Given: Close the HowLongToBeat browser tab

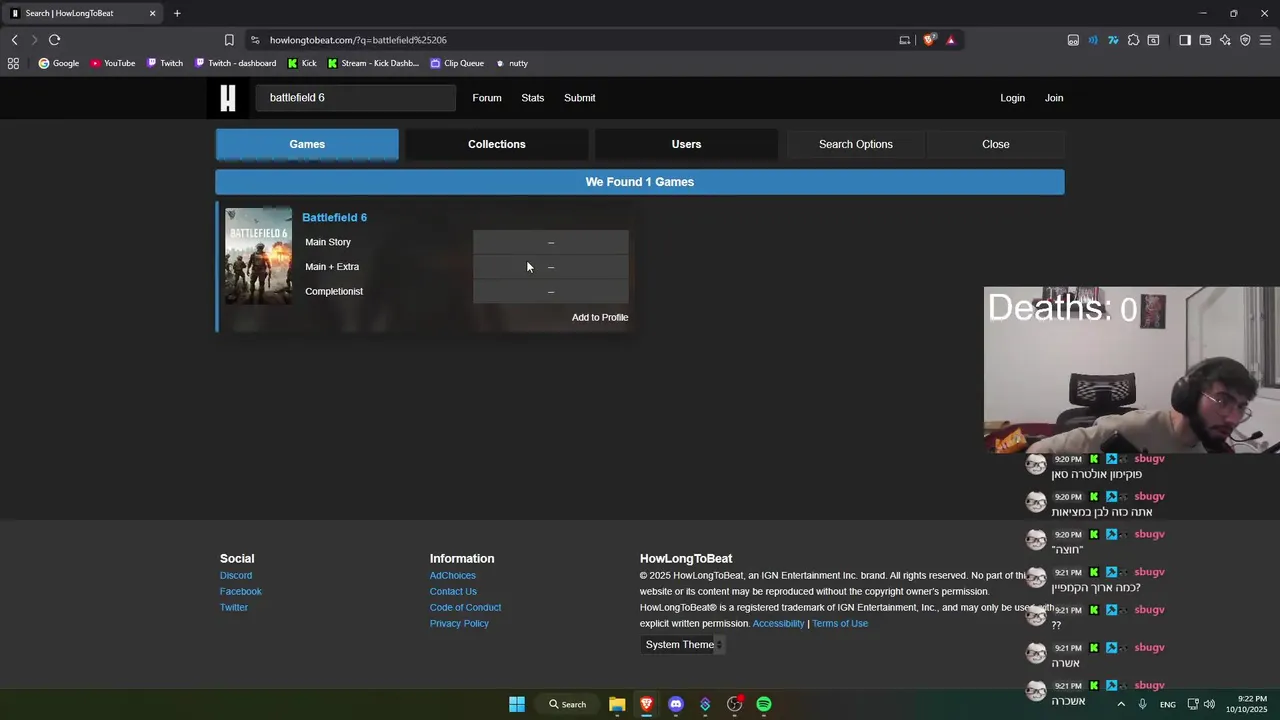Looking at the screenshot, I should 153,13.
